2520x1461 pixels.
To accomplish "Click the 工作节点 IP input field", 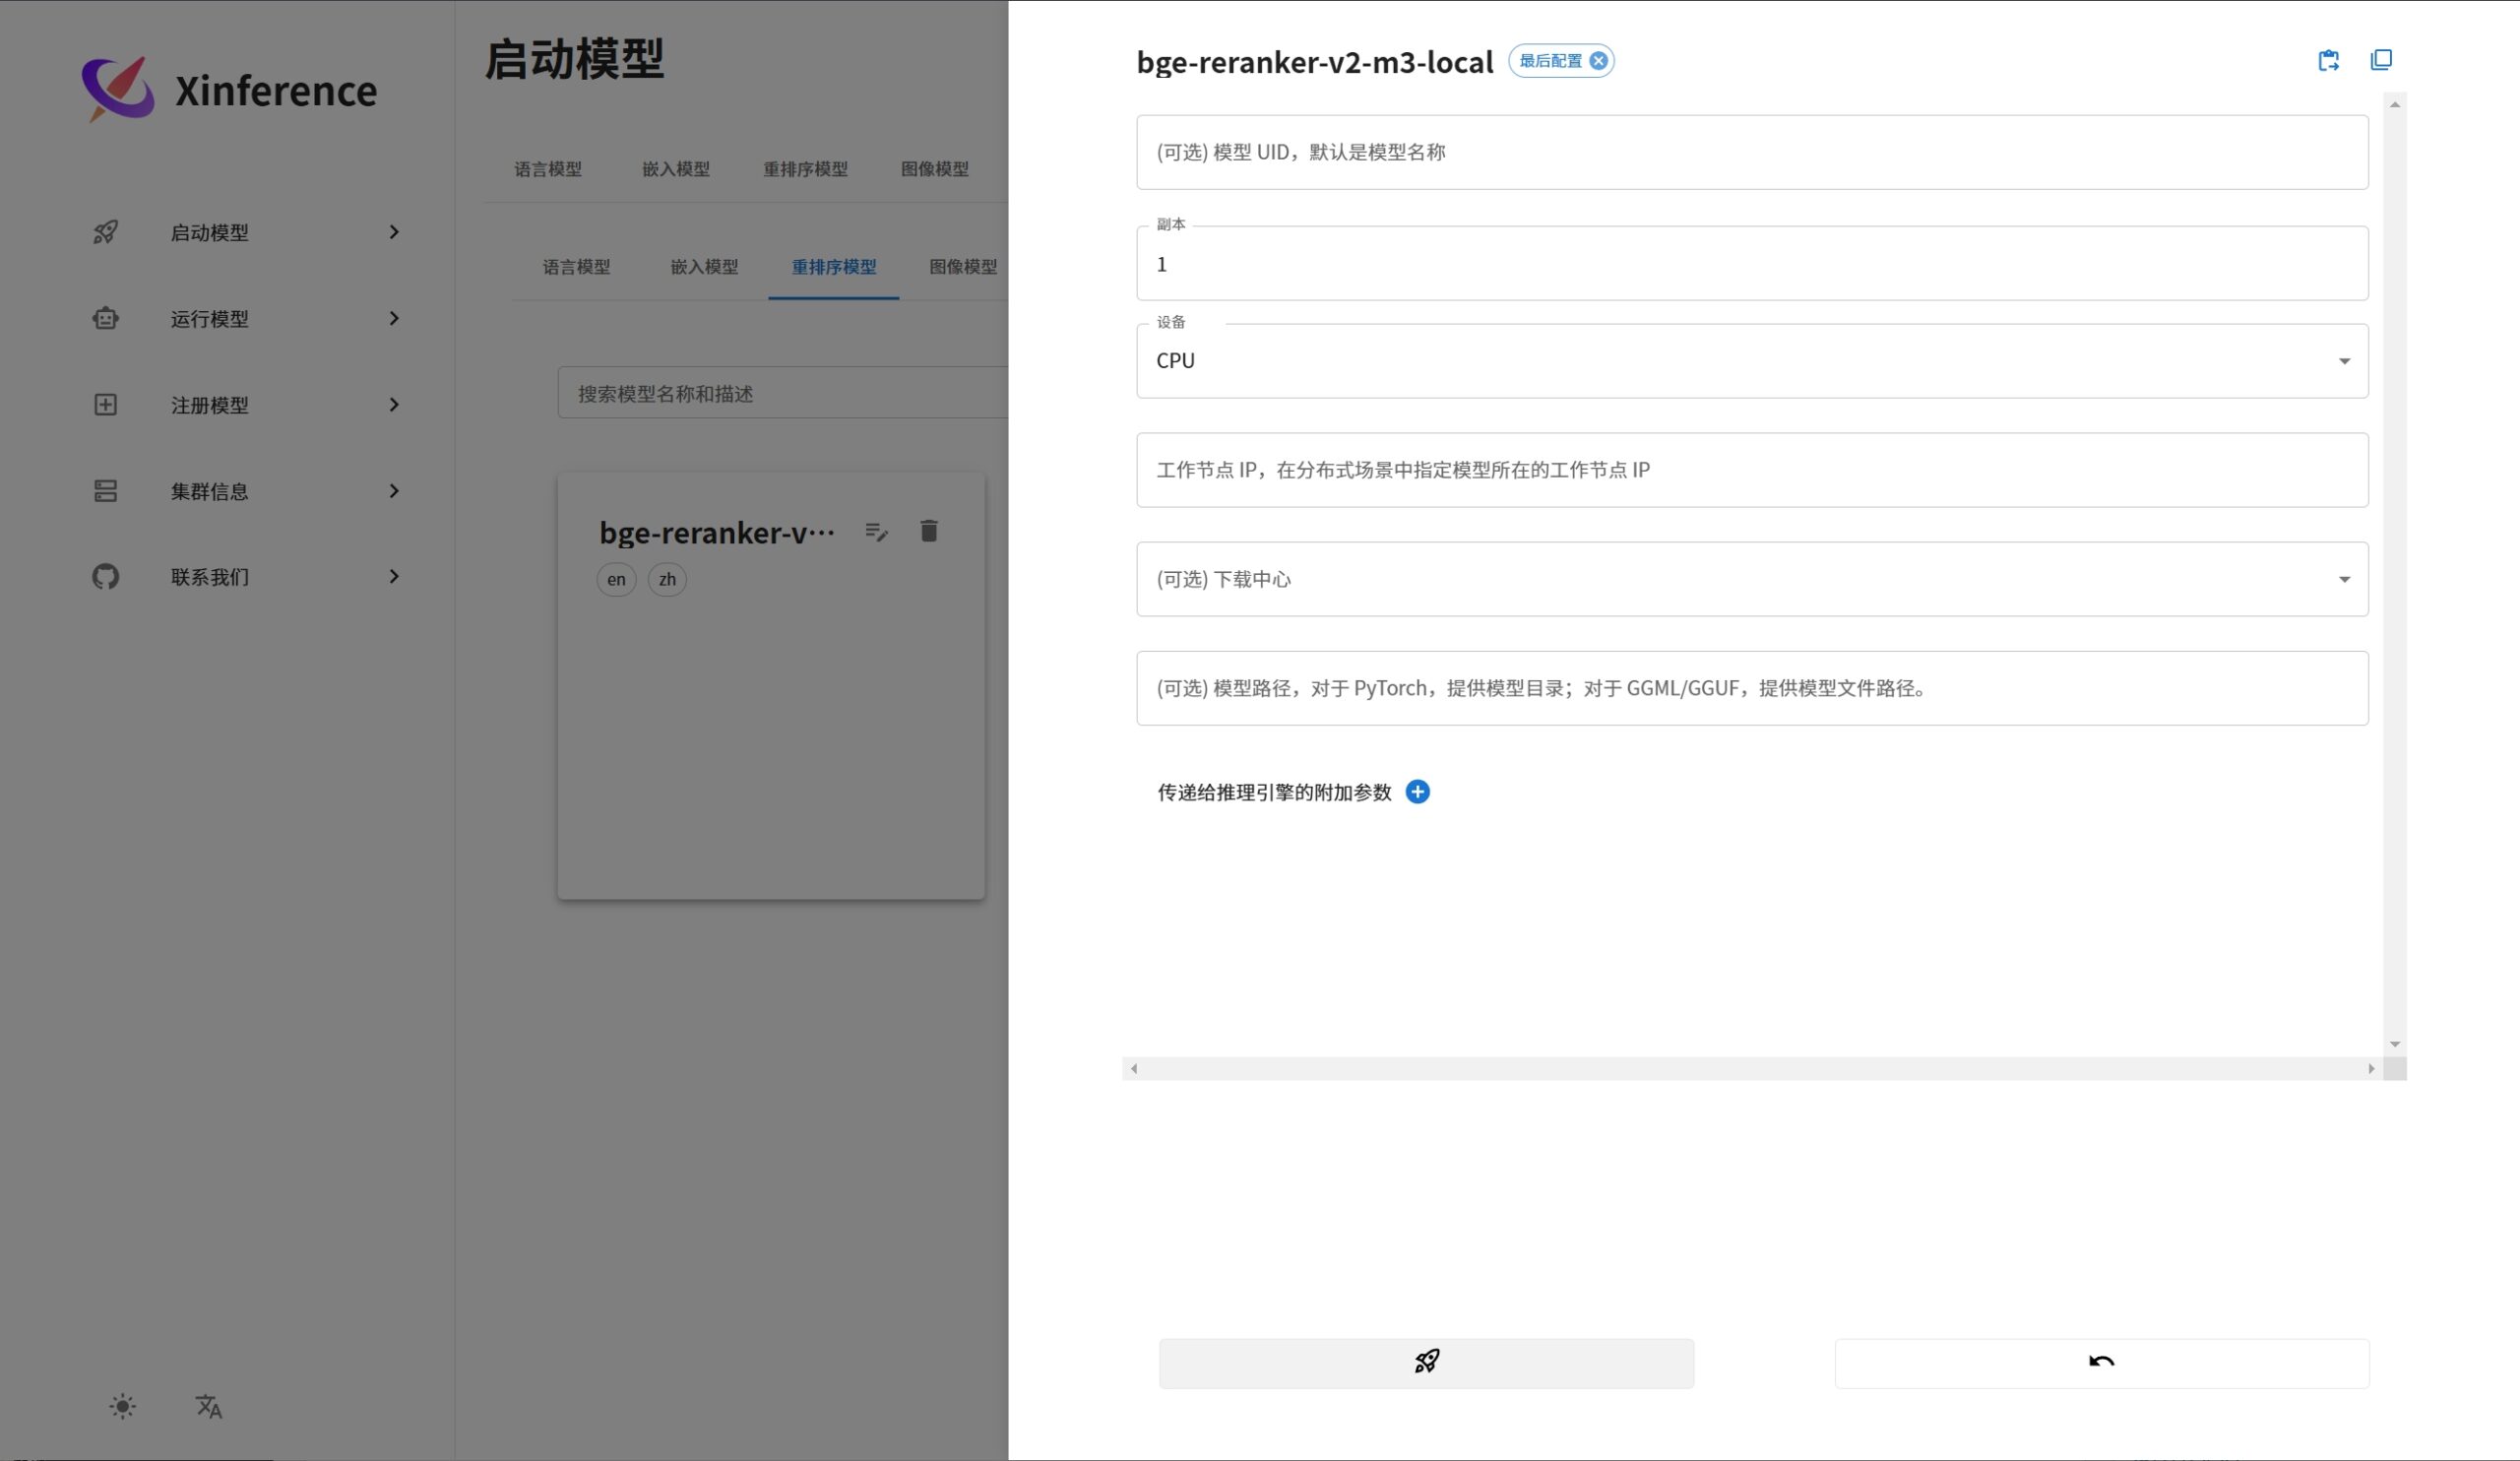I will 1752,470.
